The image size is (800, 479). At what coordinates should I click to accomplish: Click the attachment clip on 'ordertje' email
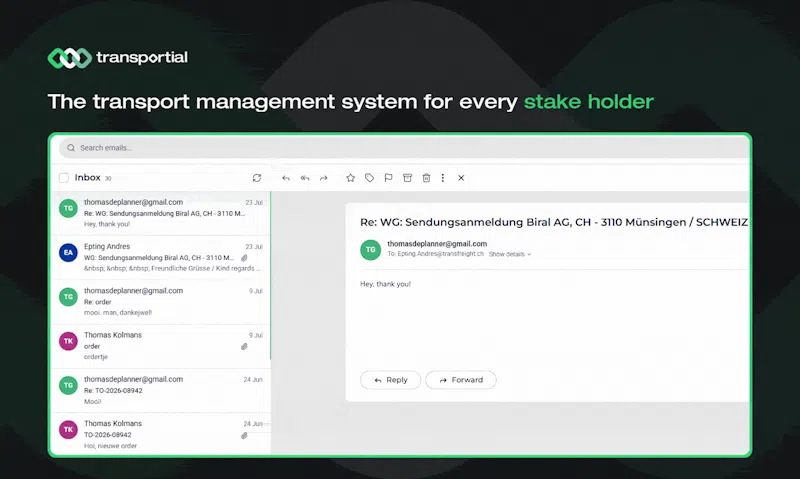pos(244,347)
